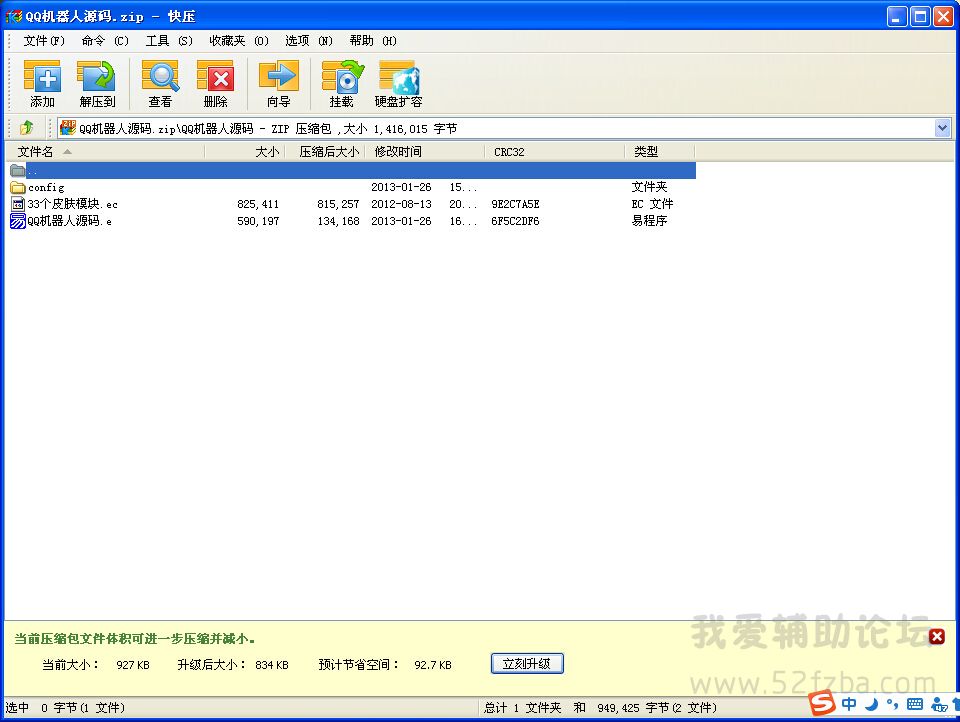The image size is (960, 722).
Task: Minimize the 快压 window
Action: 897,17
